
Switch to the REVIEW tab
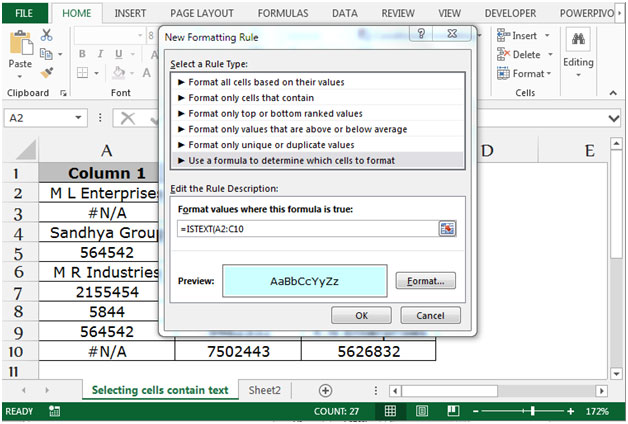click(x=398, y=13)
